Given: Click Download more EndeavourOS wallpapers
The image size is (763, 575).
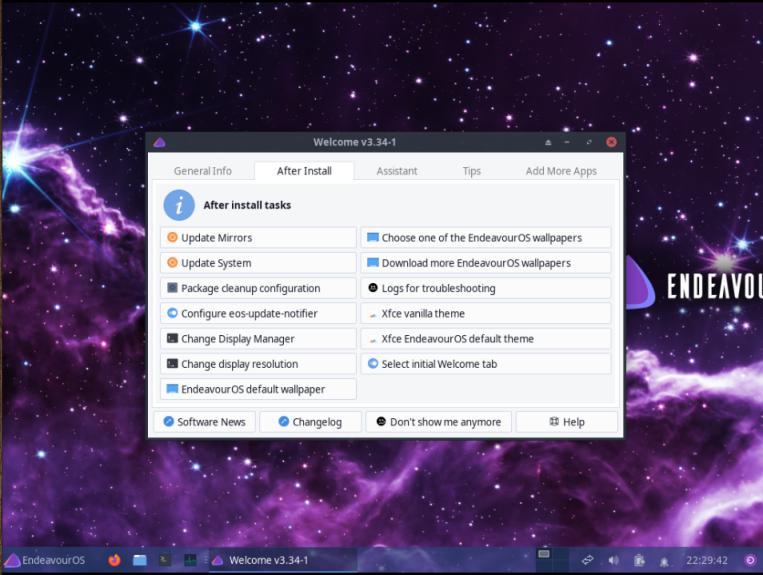Looking at the screenshot, I should (486, 263).
